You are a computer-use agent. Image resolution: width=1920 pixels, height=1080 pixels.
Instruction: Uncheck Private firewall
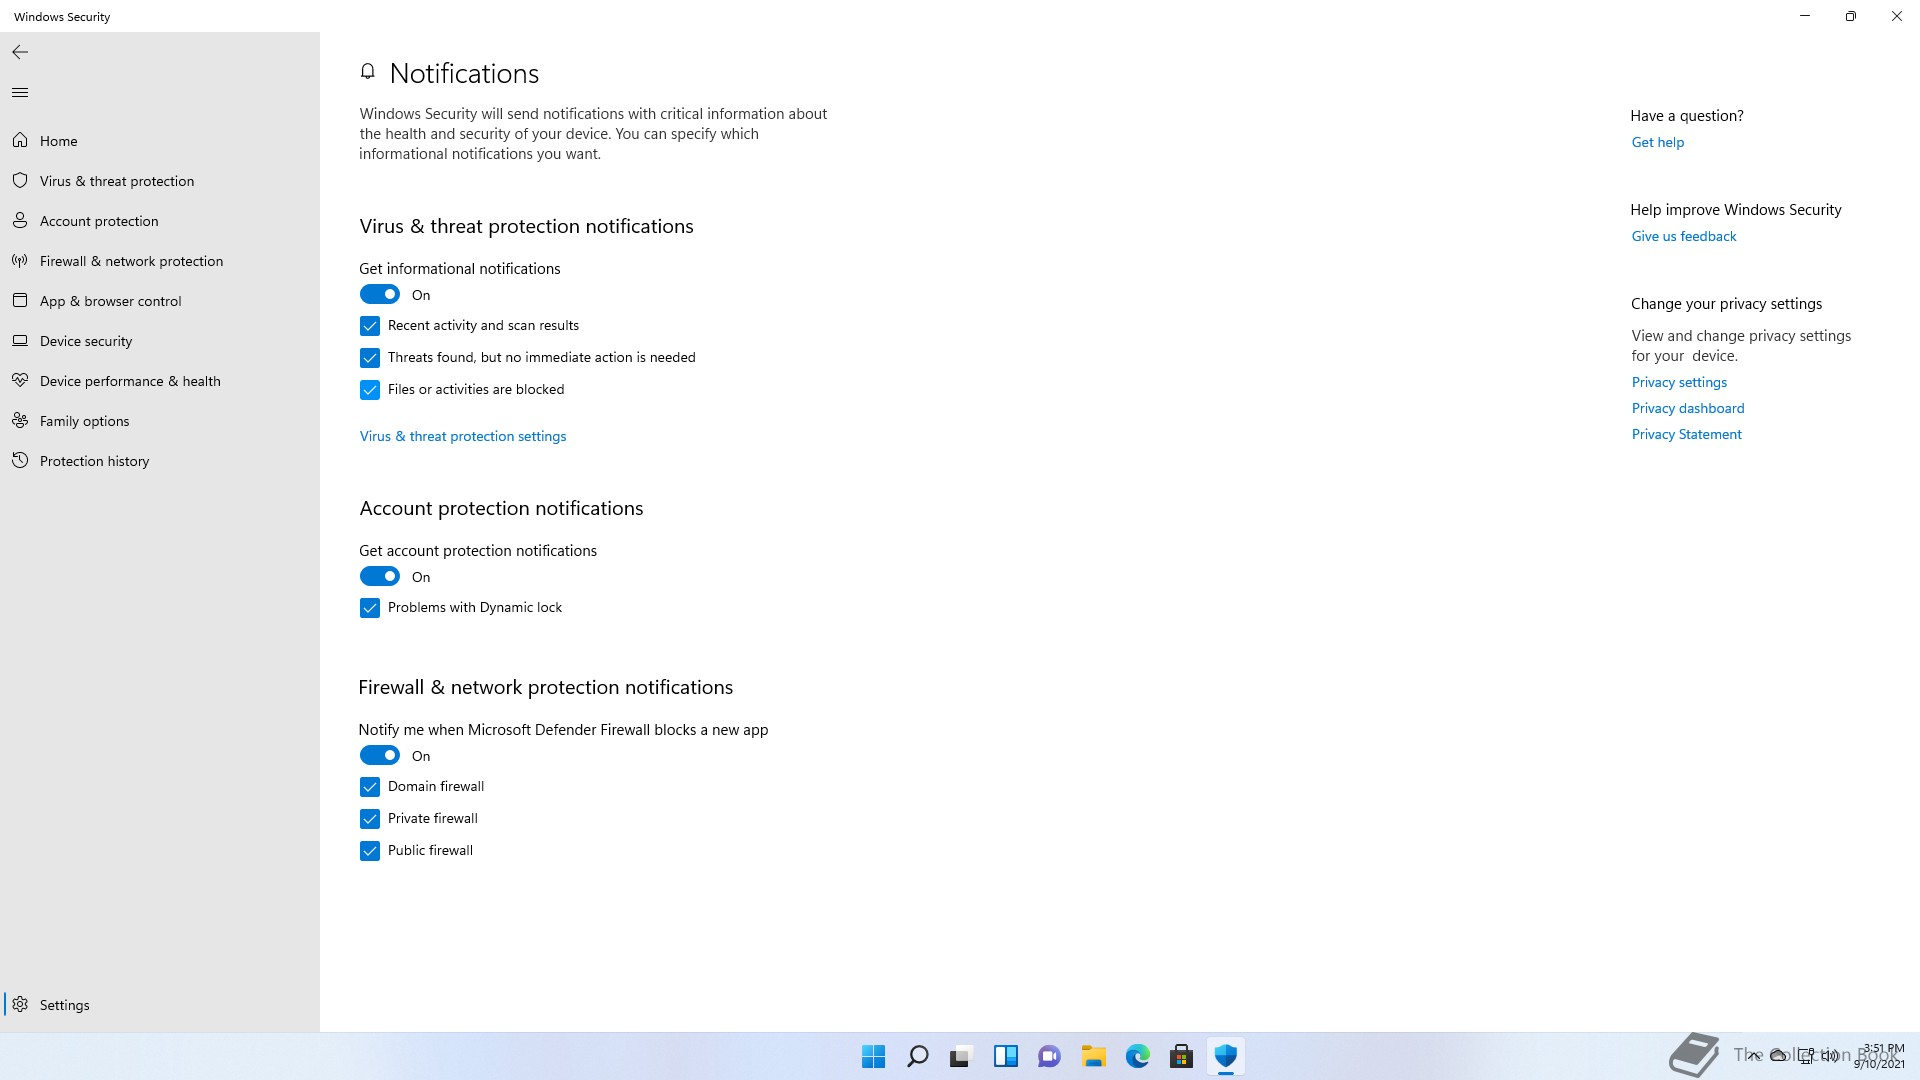point(370,819)
